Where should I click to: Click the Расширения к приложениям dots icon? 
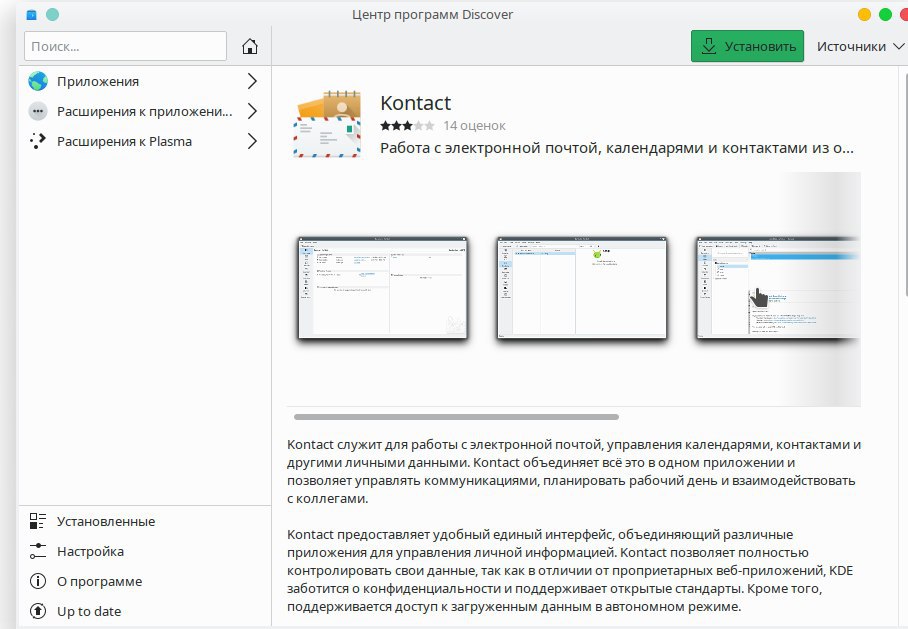tap(38, 111)
